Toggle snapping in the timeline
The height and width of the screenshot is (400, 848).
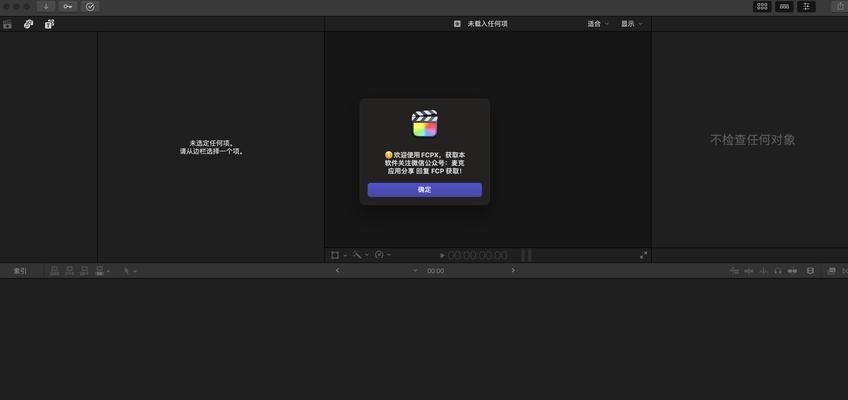coord(792,271)
